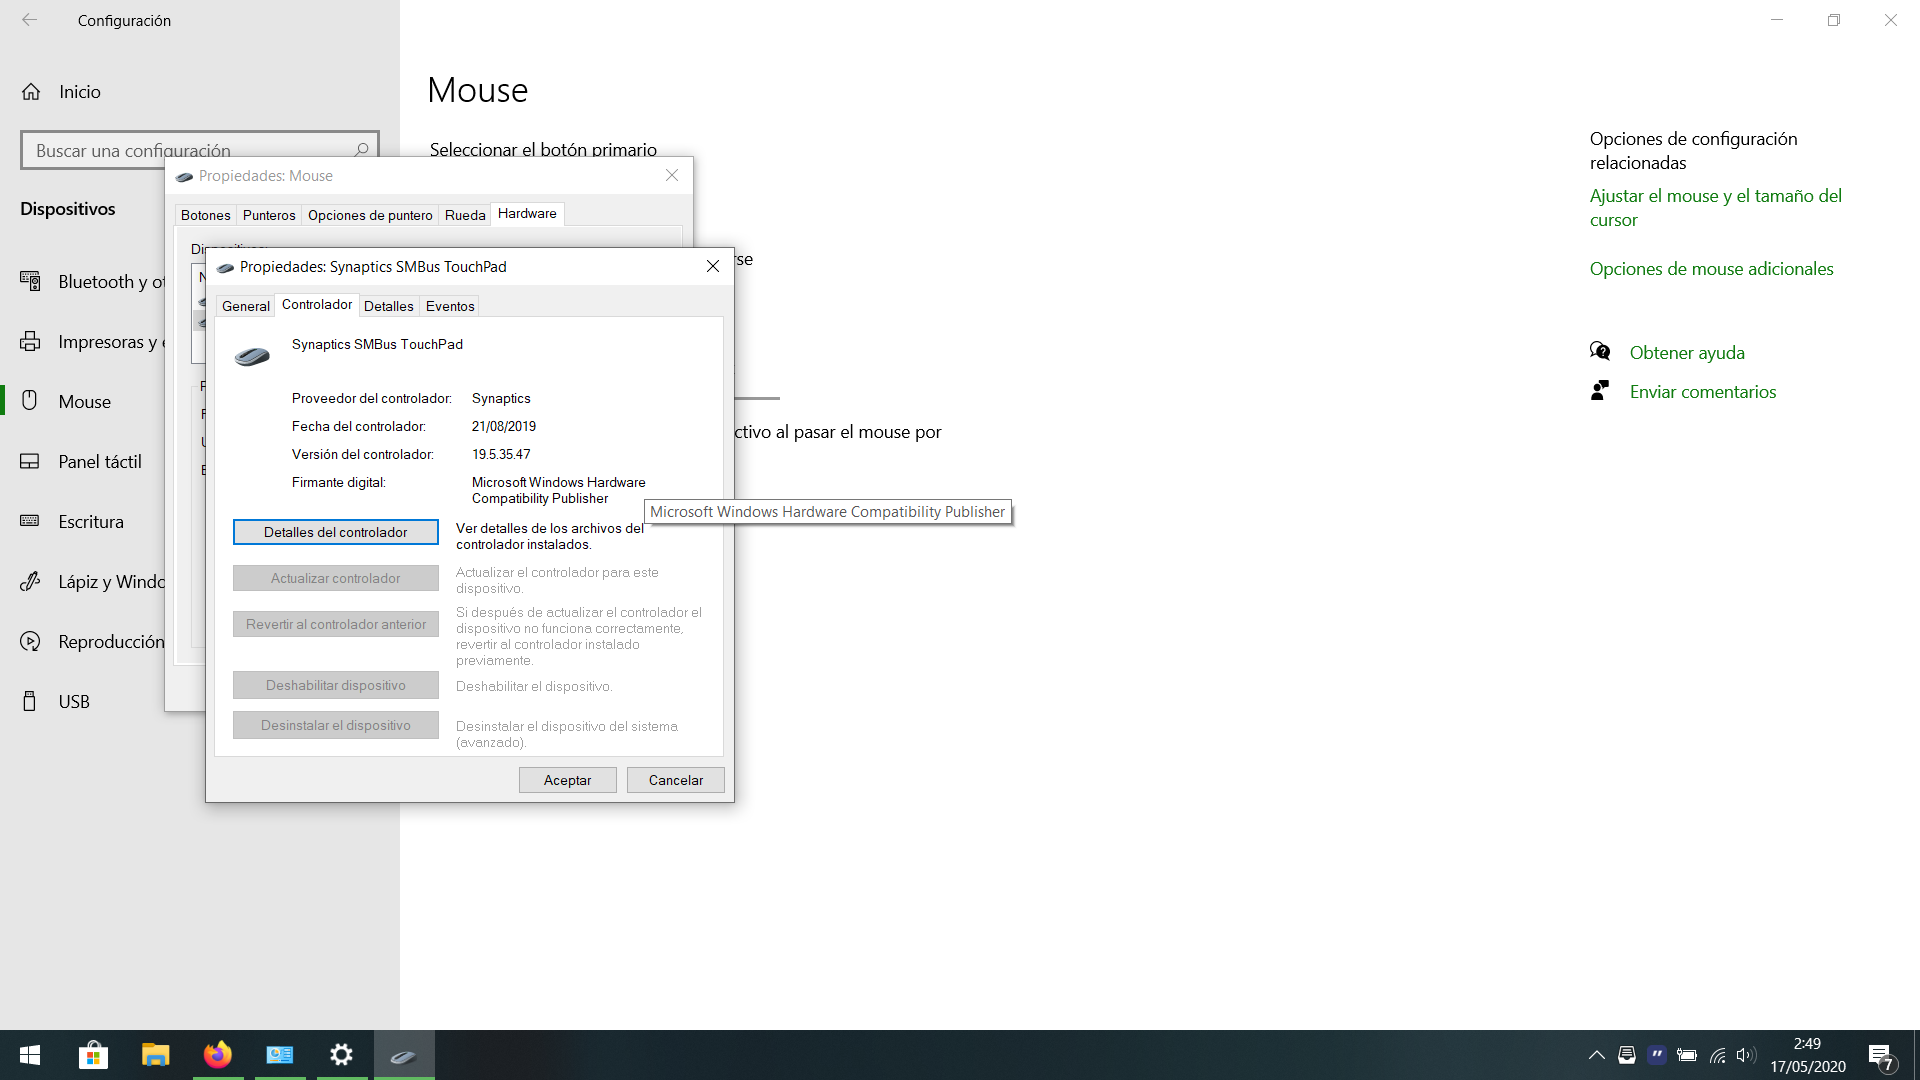Viewport: 1920px width, 1080px height.
Task: Close Synaptics SMBus TouchPad properties dialog
Action: coord(713,266)
